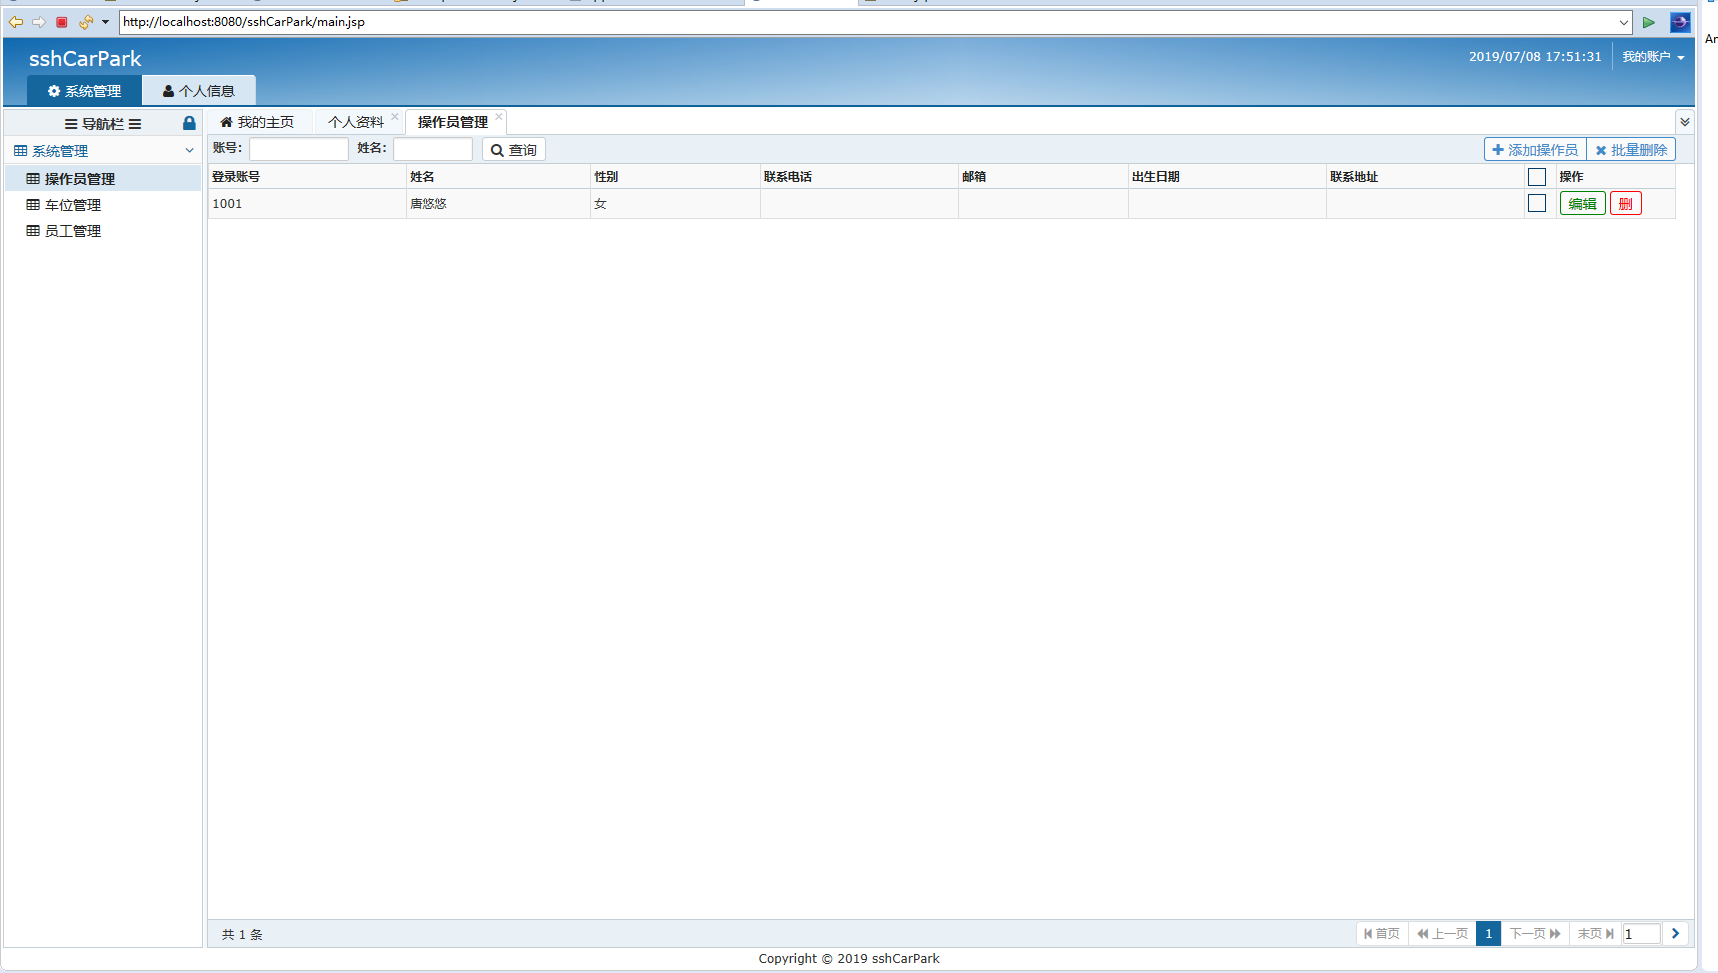Open 车位管理 in the sidebar
Viewport: 1718px width, 973px height.
[103, 205]
